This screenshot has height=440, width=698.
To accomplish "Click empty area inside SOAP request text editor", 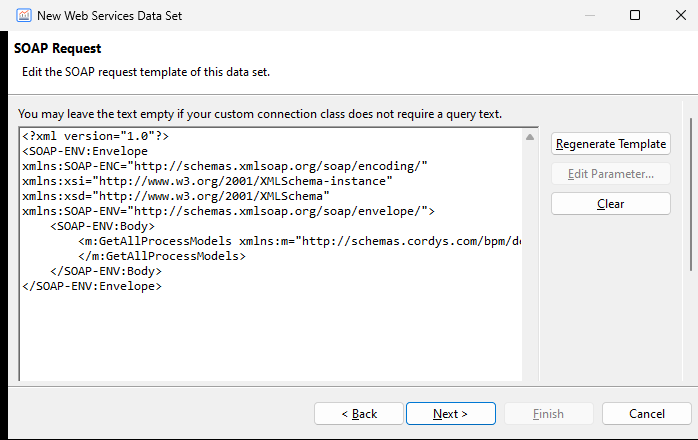I will (x=272, y=338).
